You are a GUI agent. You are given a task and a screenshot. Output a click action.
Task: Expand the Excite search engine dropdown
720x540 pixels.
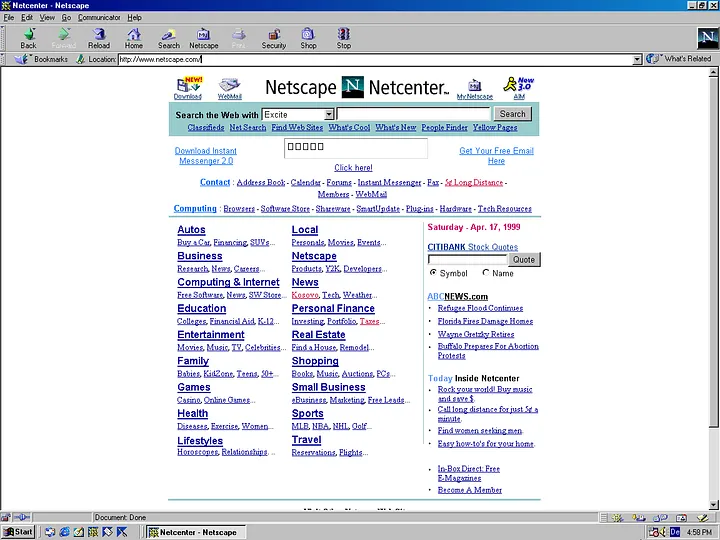coord(329,114)
